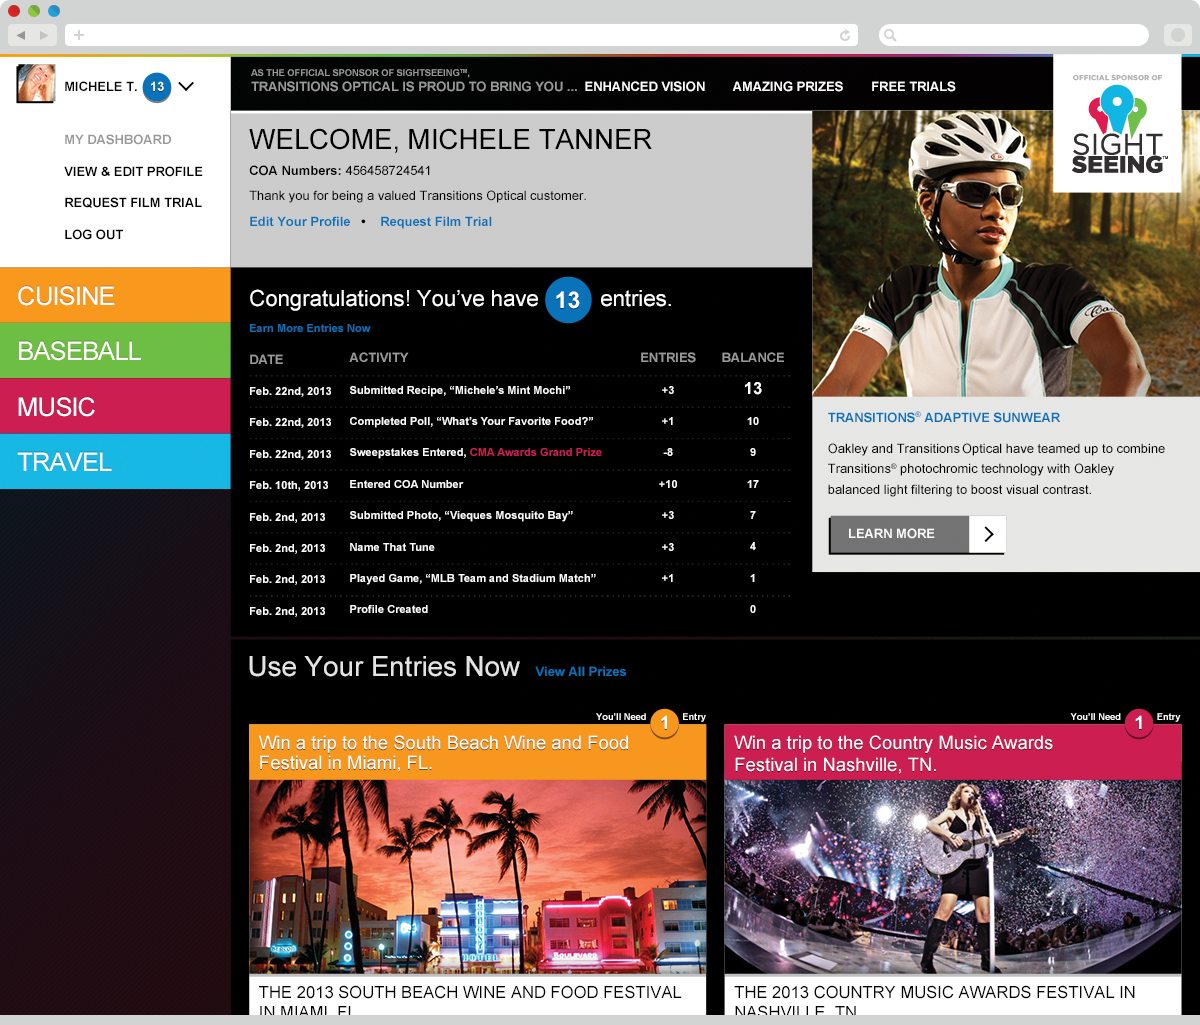
Task: Open the Music category
Action: pyautogui.click(x=115, y=406)
